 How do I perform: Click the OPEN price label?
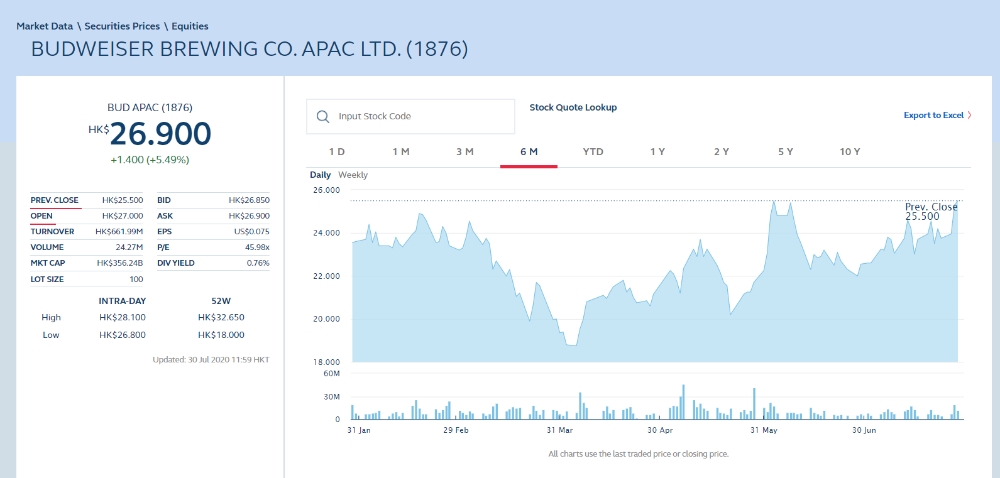[42, 216]
